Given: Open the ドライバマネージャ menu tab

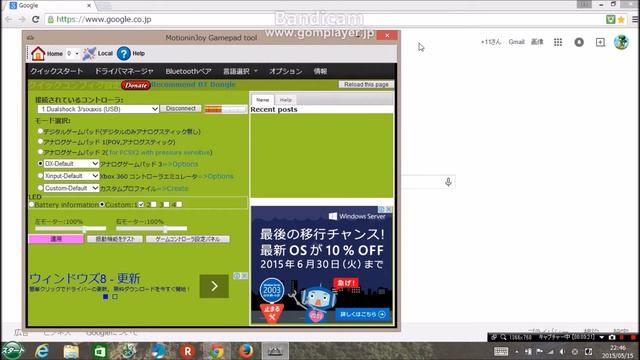Looking at the screenshot, I should 124,71.
